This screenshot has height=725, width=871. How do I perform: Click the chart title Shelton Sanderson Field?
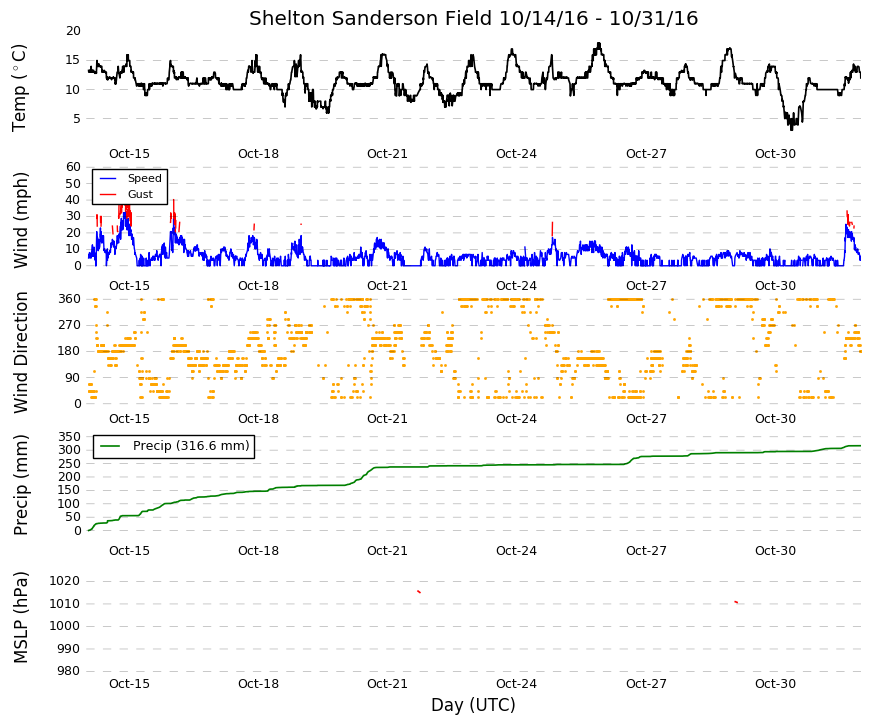coord(371,18)
